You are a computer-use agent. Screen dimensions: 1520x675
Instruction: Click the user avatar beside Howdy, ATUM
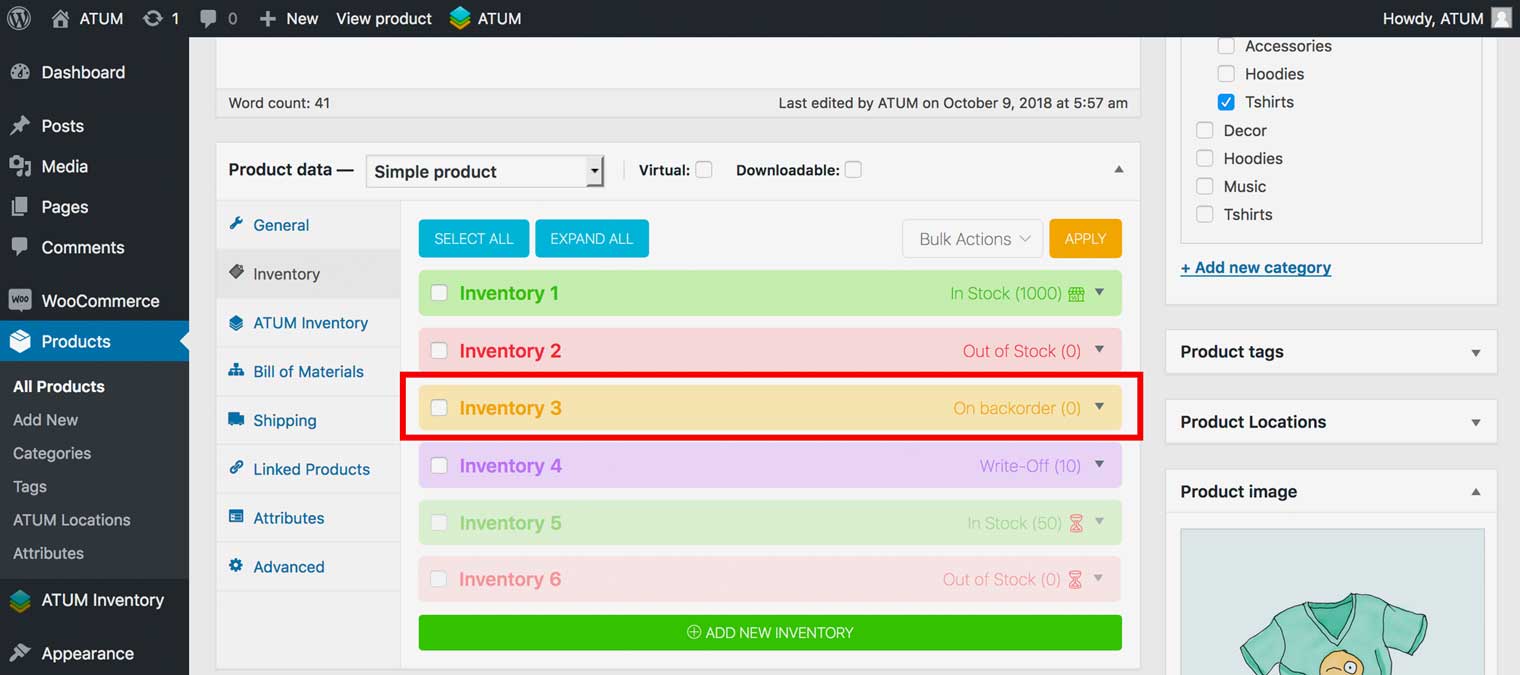[1501, 18]
